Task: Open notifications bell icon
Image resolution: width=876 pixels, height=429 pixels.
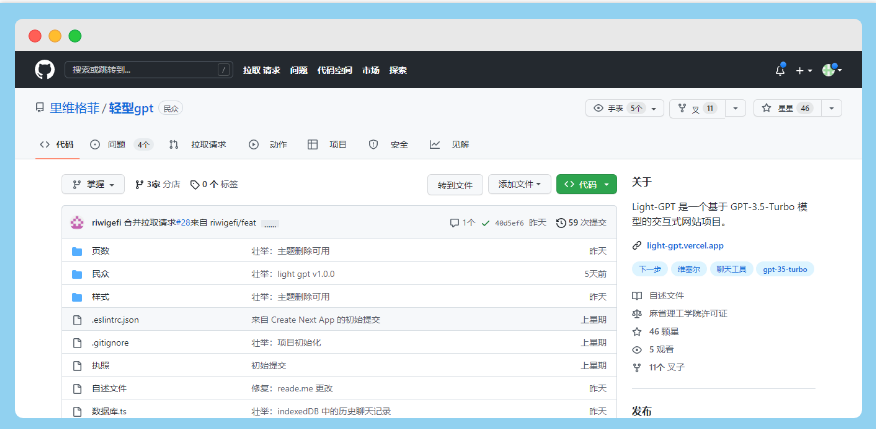Action: [x=780, y=70]
